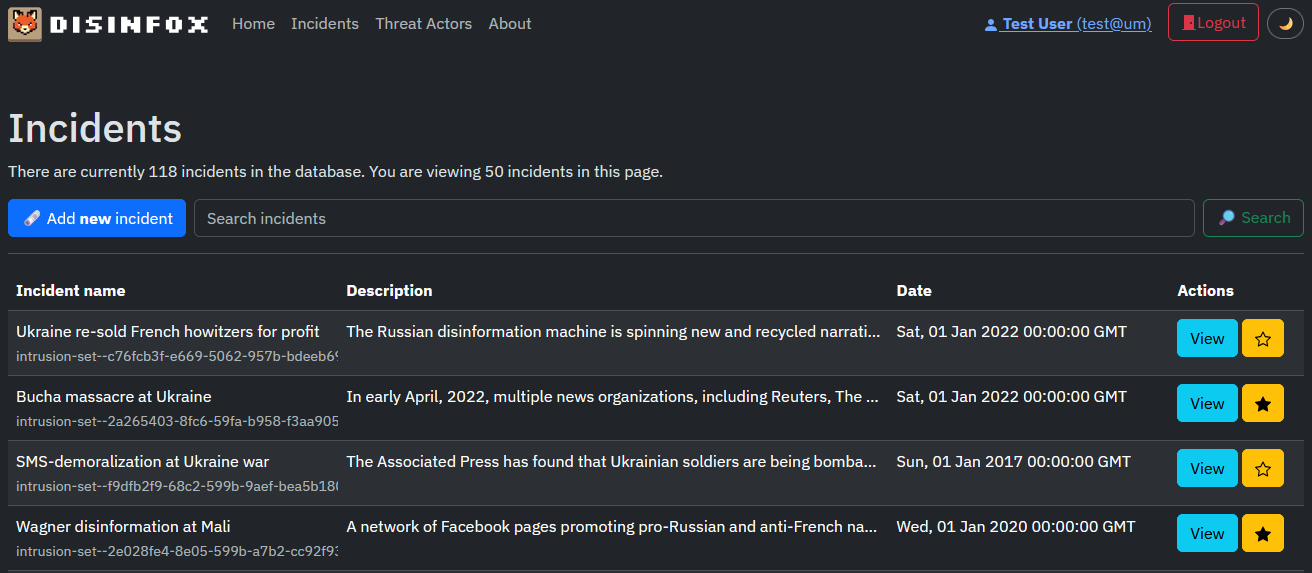Click the Incident name column header
Viewport: 1312px width, 573px height.
[71, 291]
